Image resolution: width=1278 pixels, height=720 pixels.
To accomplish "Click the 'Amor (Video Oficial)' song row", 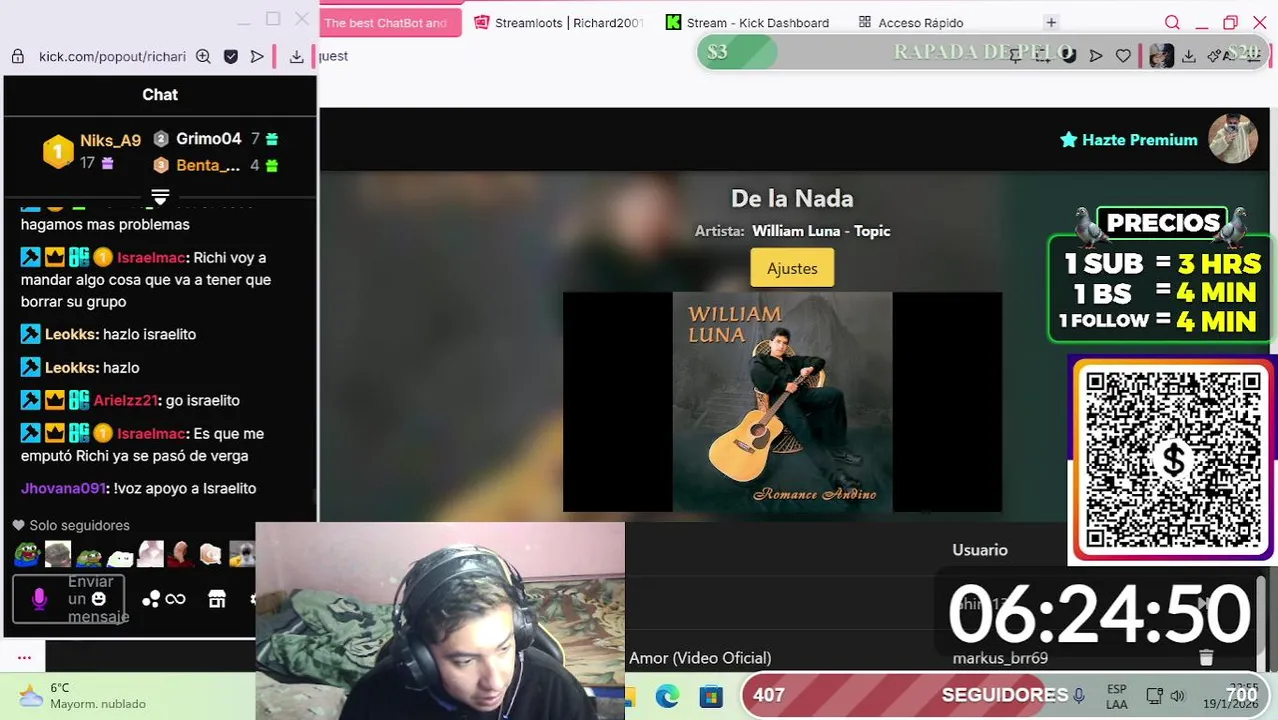I will coord(700,658).
